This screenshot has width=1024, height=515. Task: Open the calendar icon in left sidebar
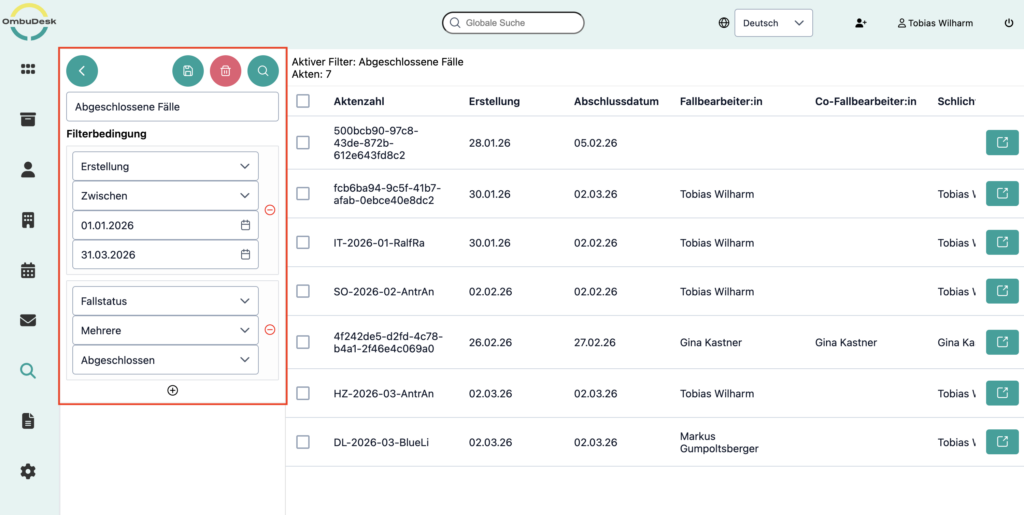coord(28,270)
